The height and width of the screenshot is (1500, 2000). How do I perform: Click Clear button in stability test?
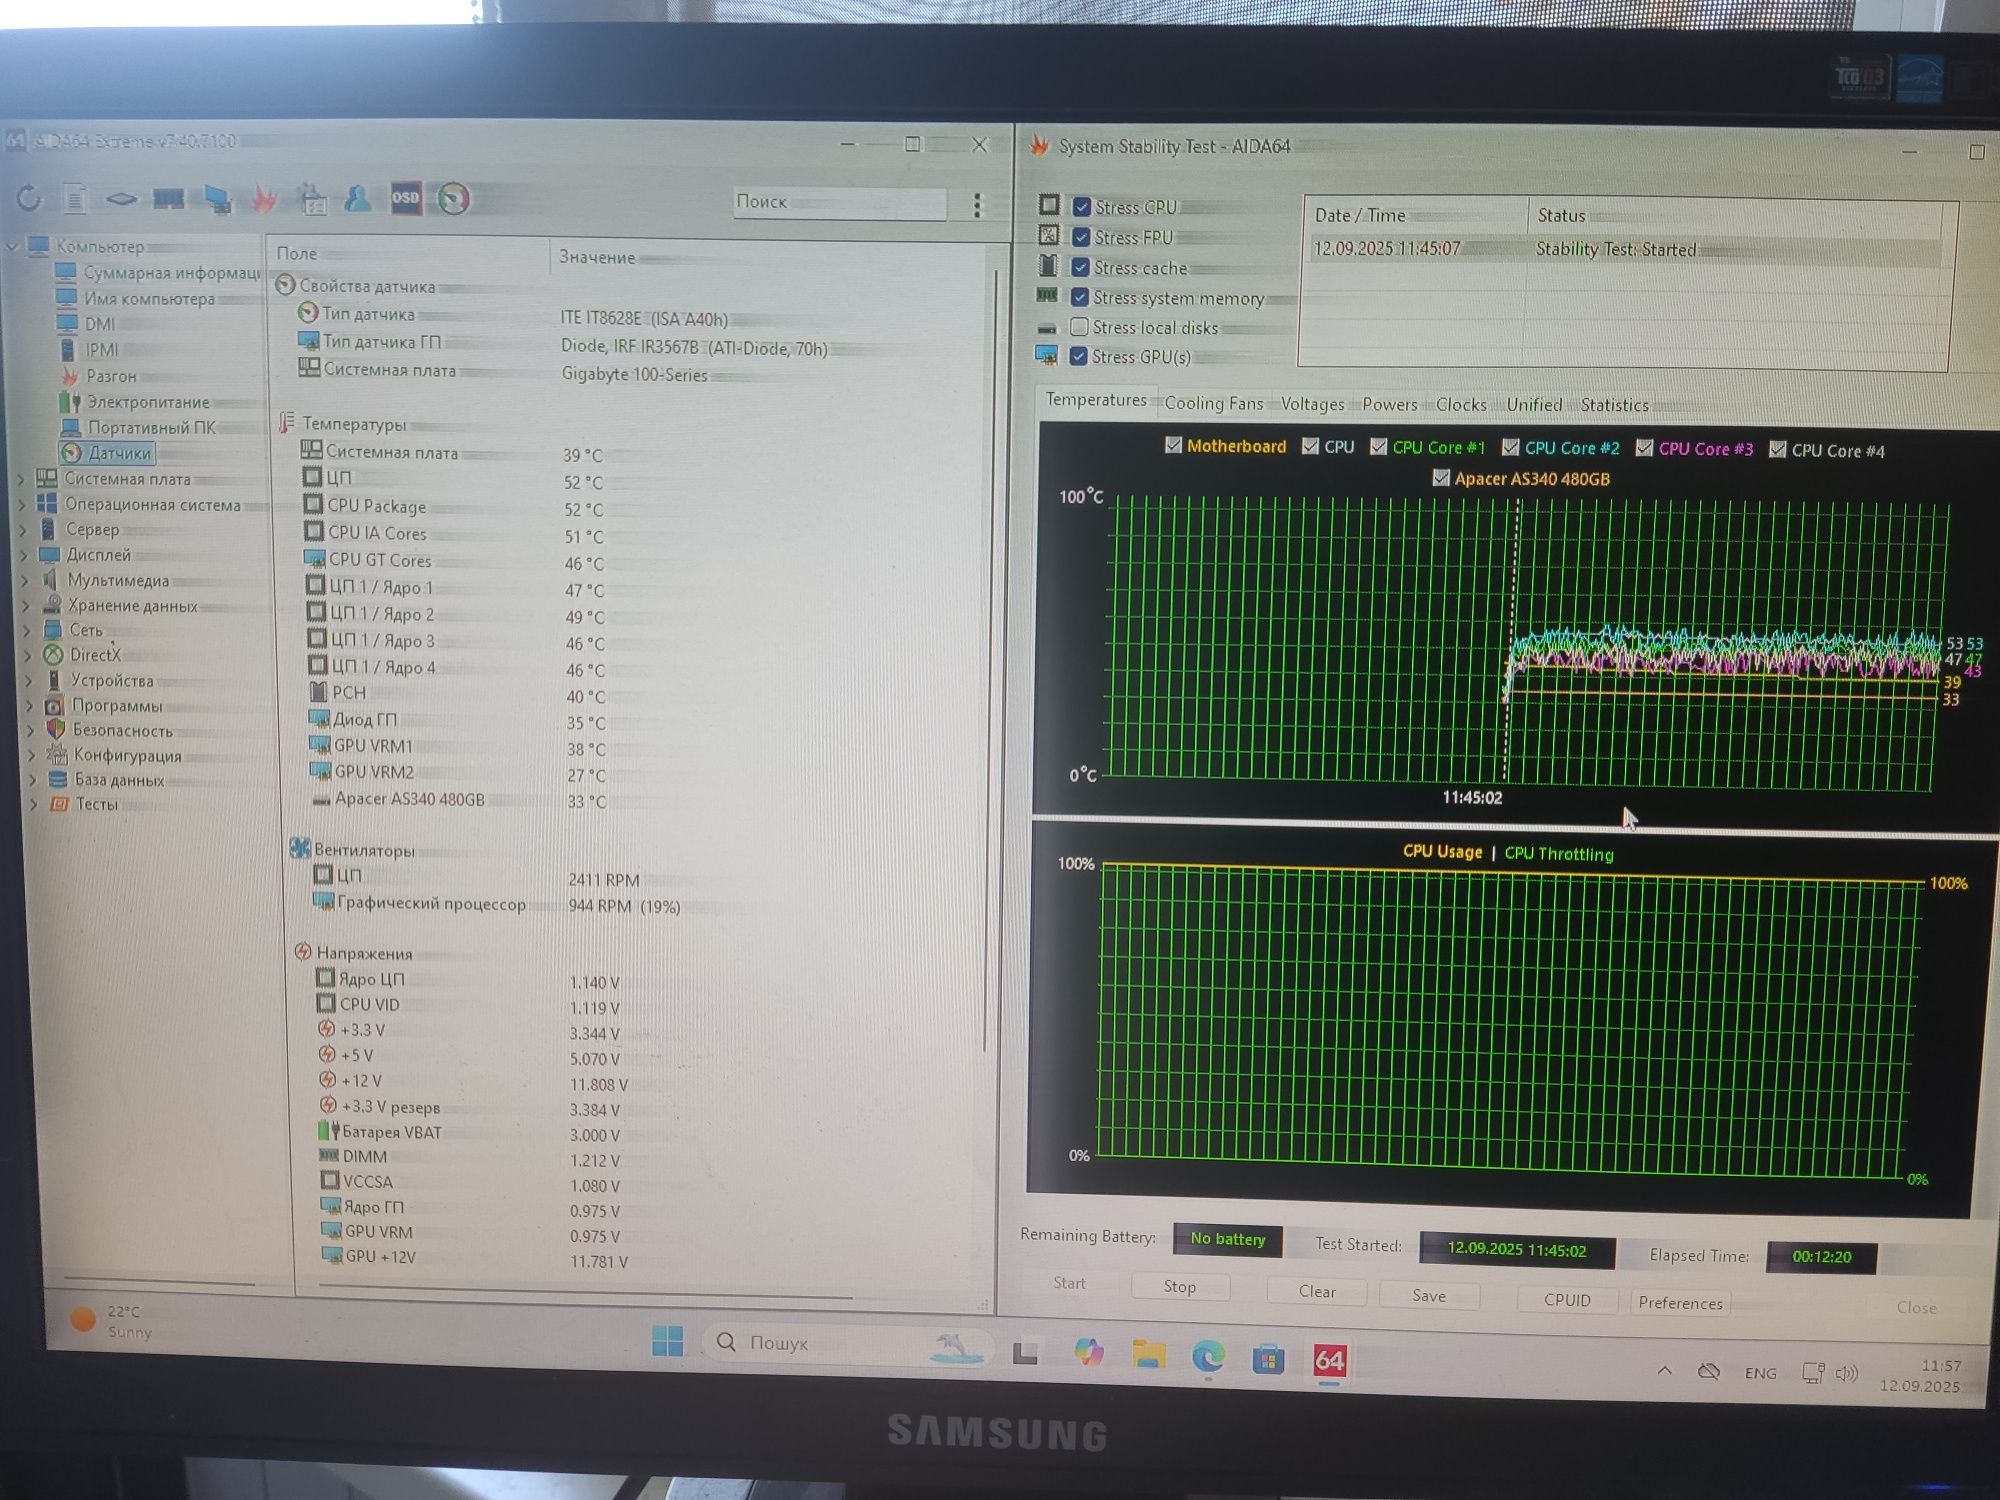pos(1317,1292)
